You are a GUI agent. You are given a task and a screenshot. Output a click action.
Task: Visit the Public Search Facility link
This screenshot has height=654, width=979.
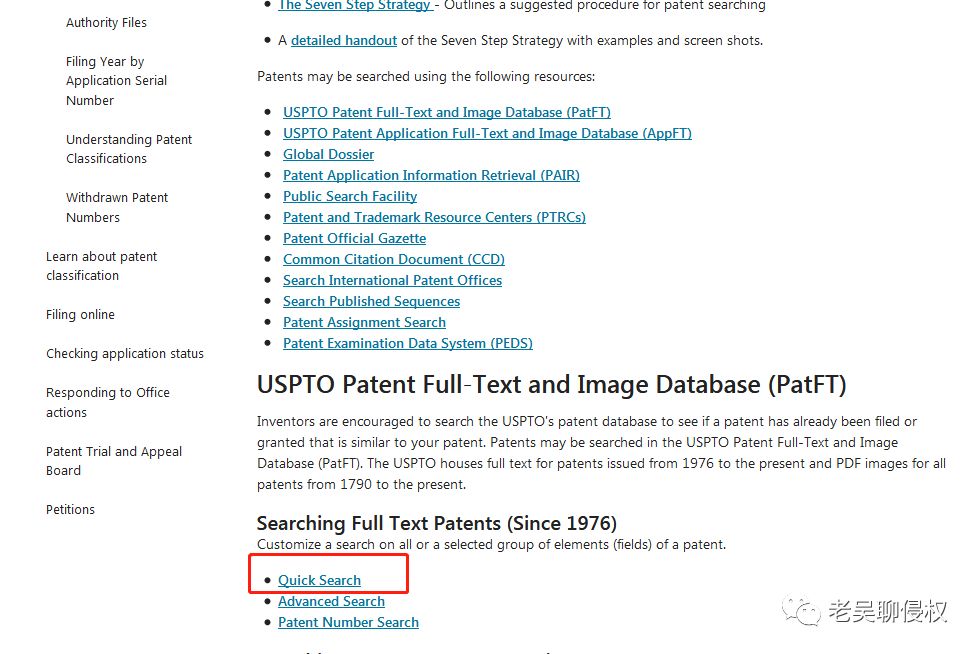click(350, 196)
